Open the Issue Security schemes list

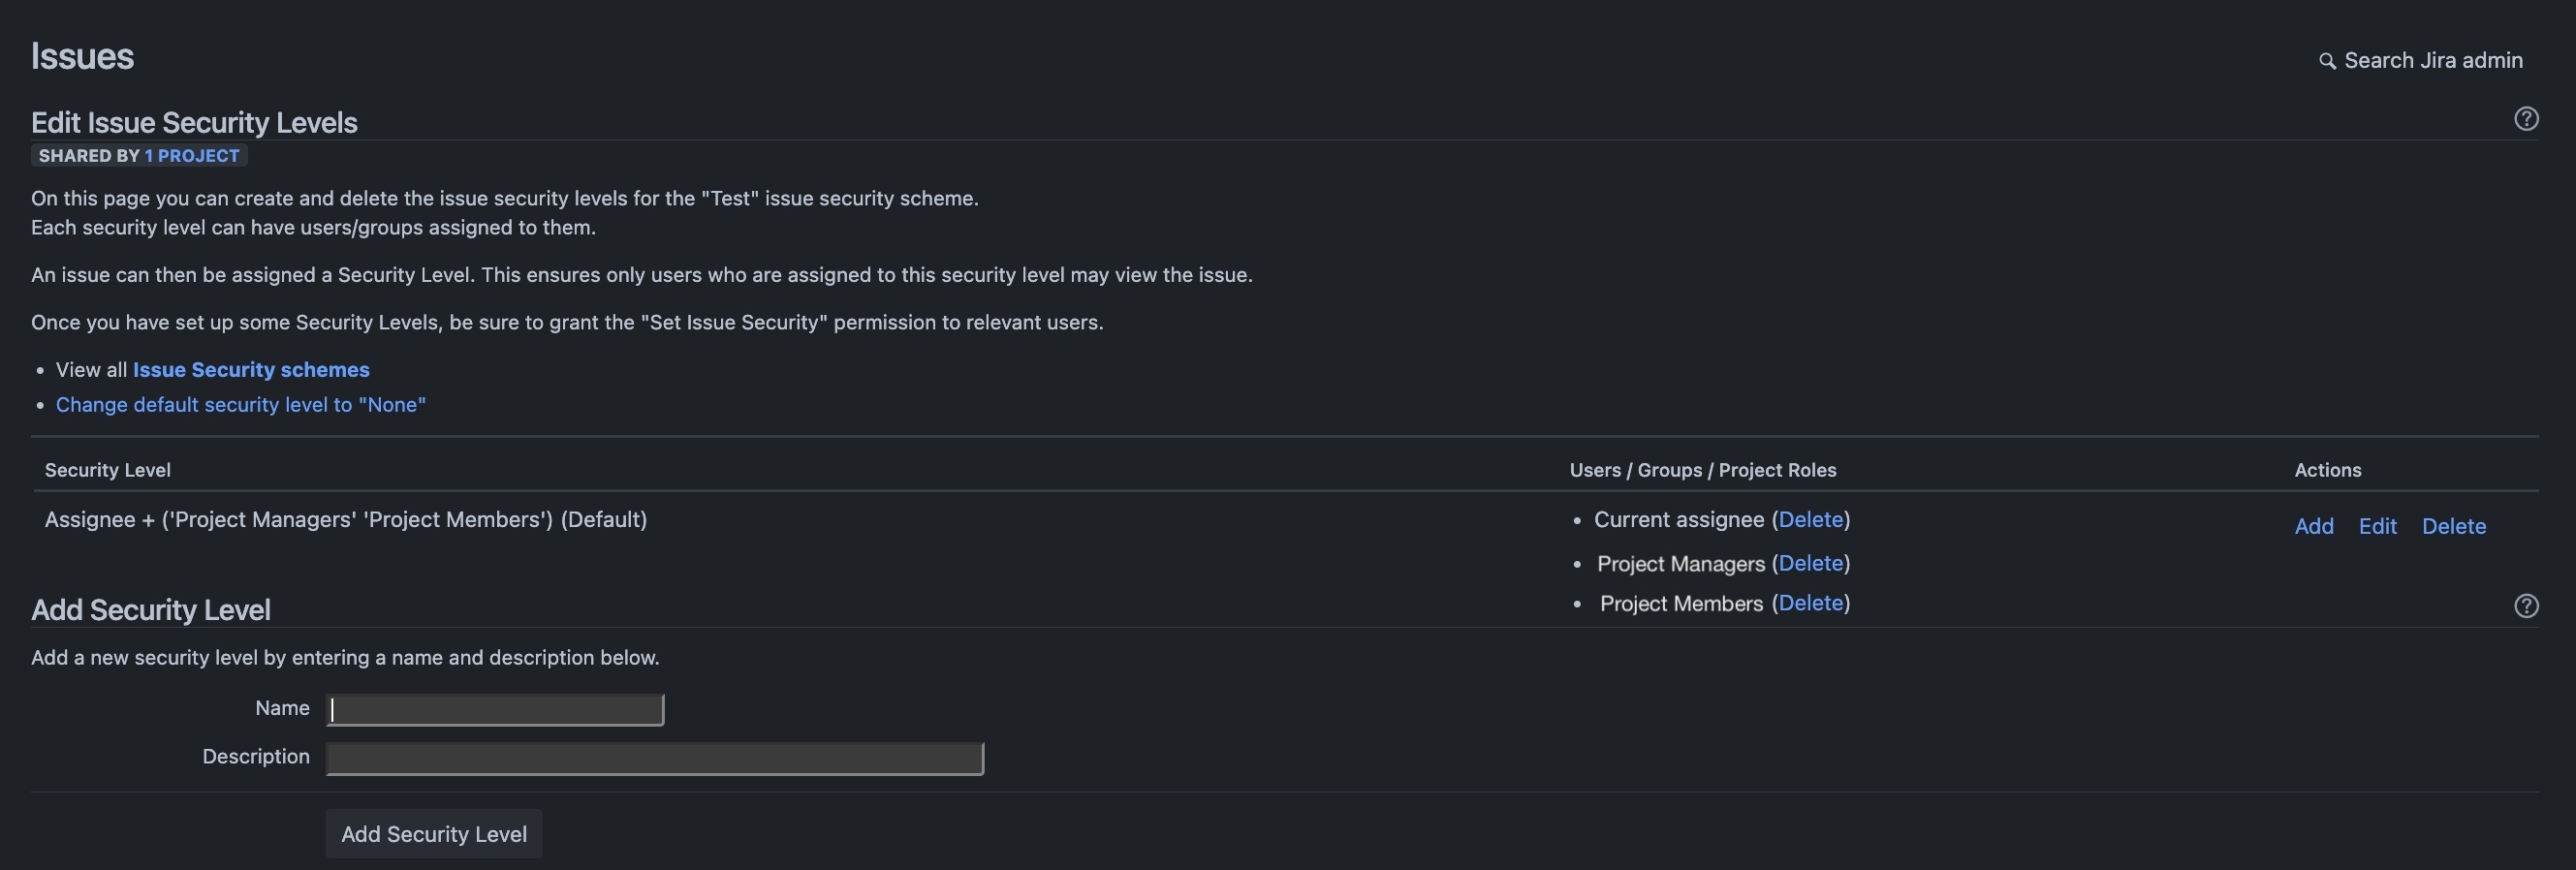(x=250, y=369)
